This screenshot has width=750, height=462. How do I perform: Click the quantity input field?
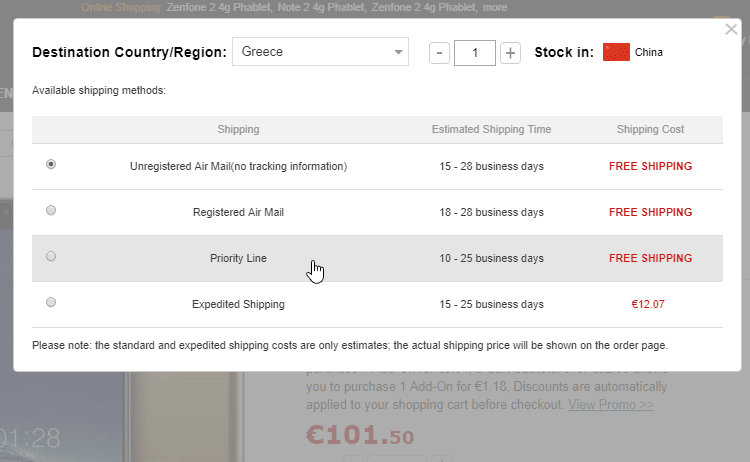(475, 52)
